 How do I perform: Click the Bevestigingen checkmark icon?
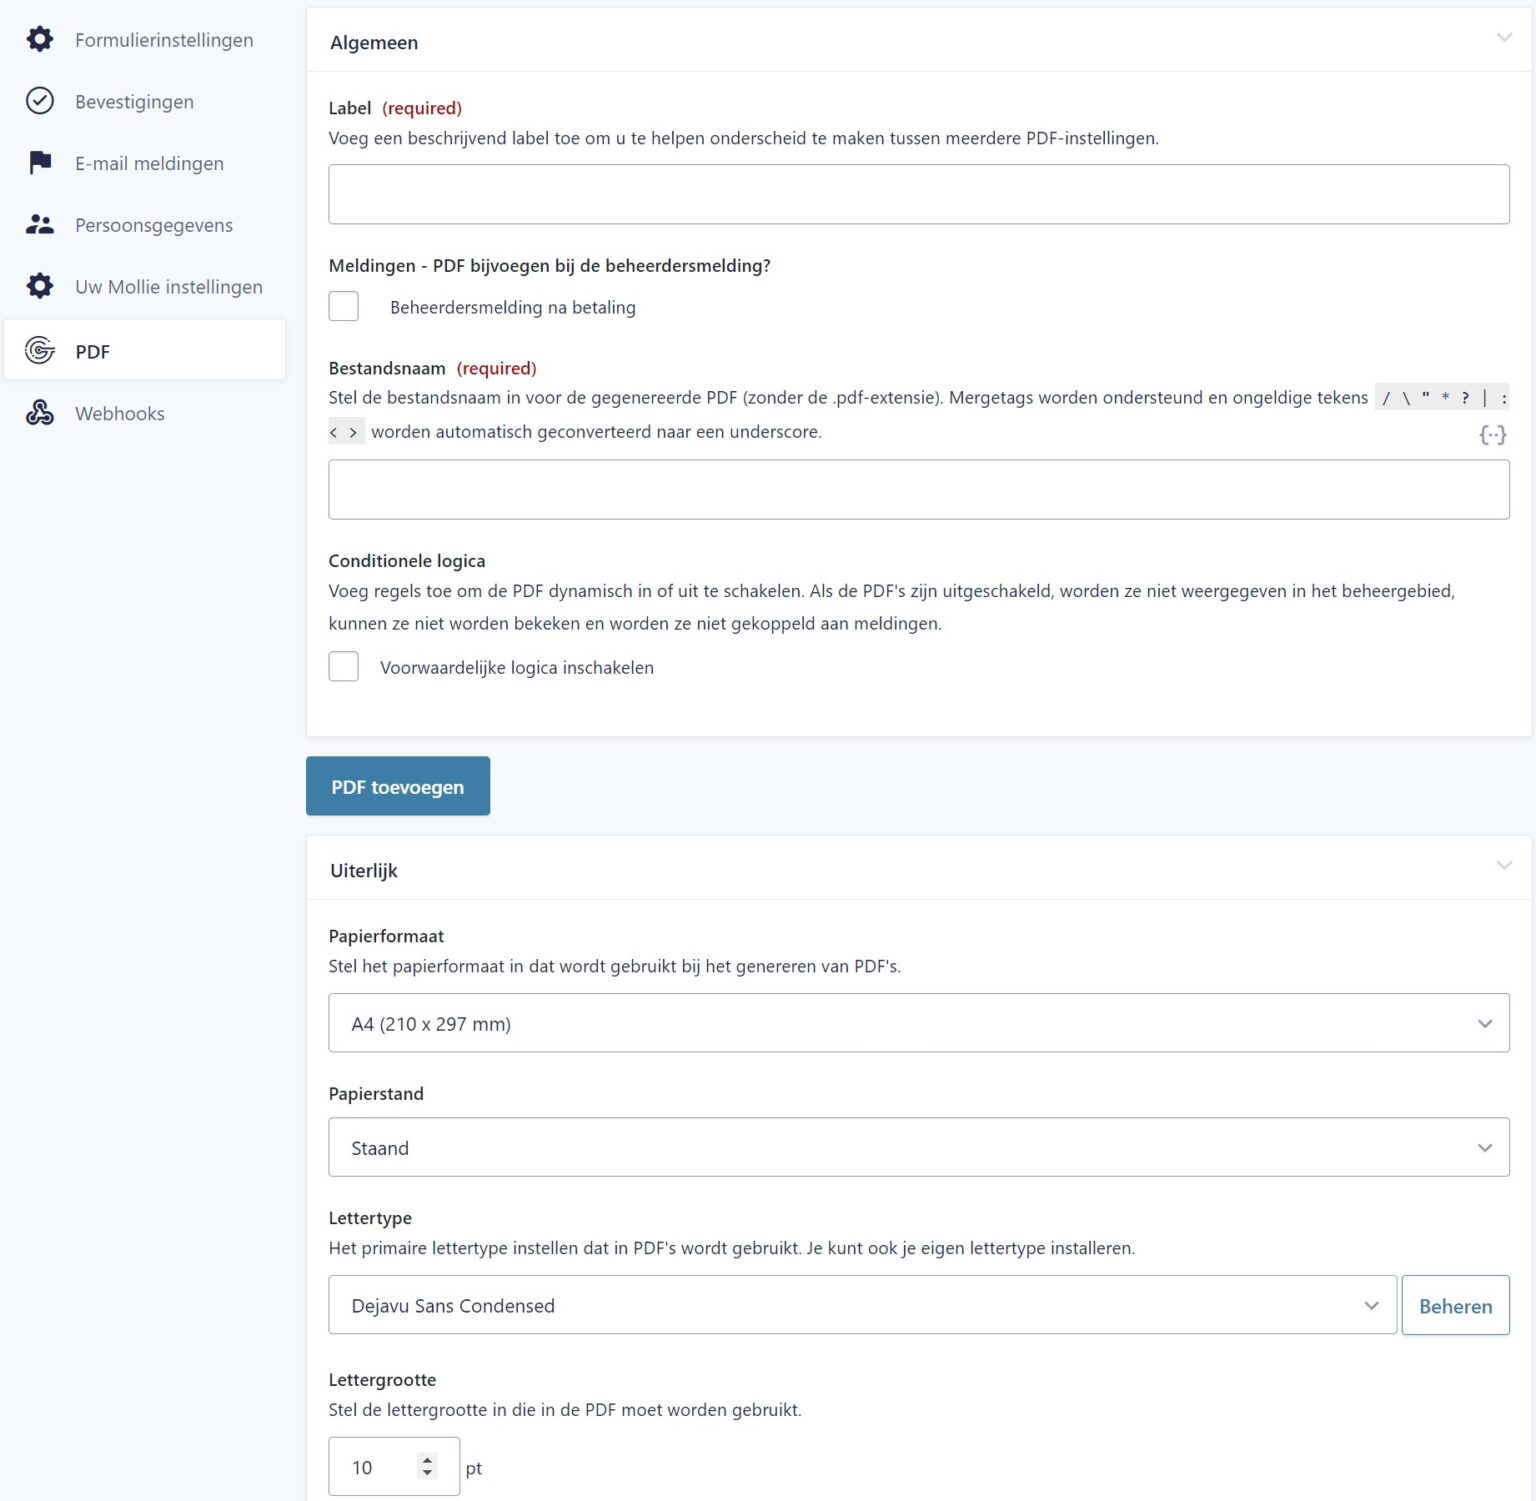tap(40, 101)
